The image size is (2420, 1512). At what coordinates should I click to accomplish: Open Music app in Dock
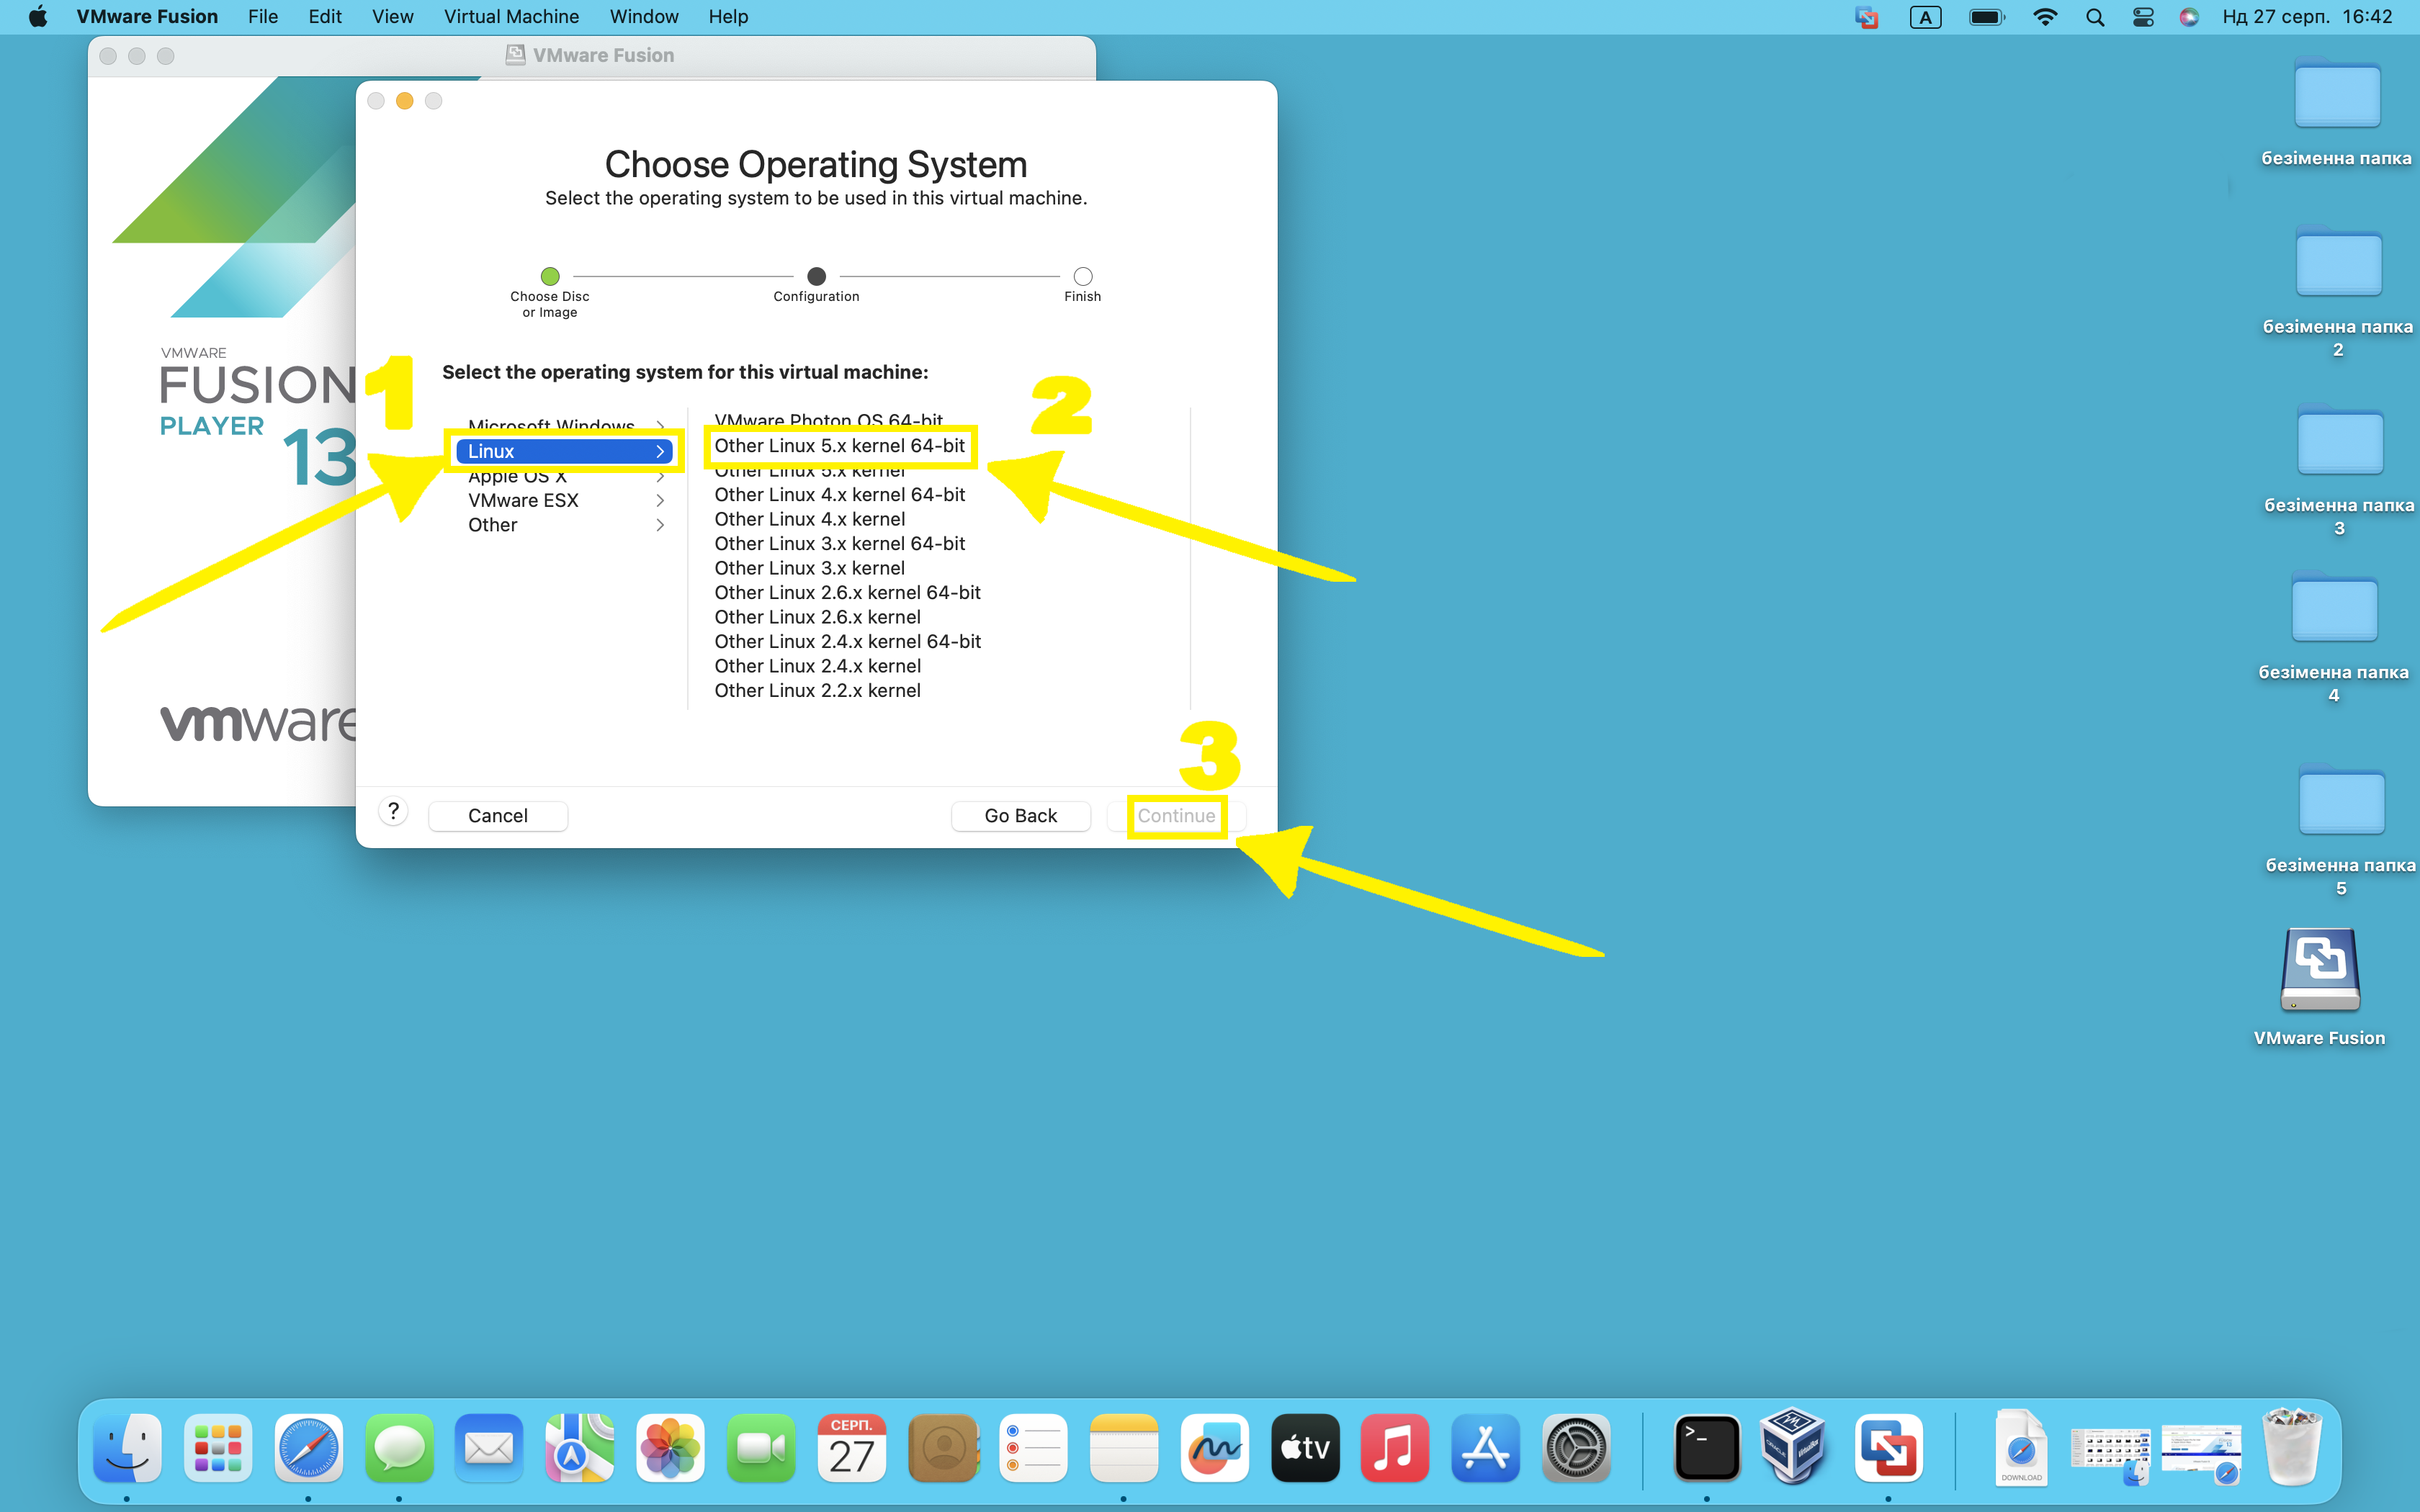pos(1395,1447)
